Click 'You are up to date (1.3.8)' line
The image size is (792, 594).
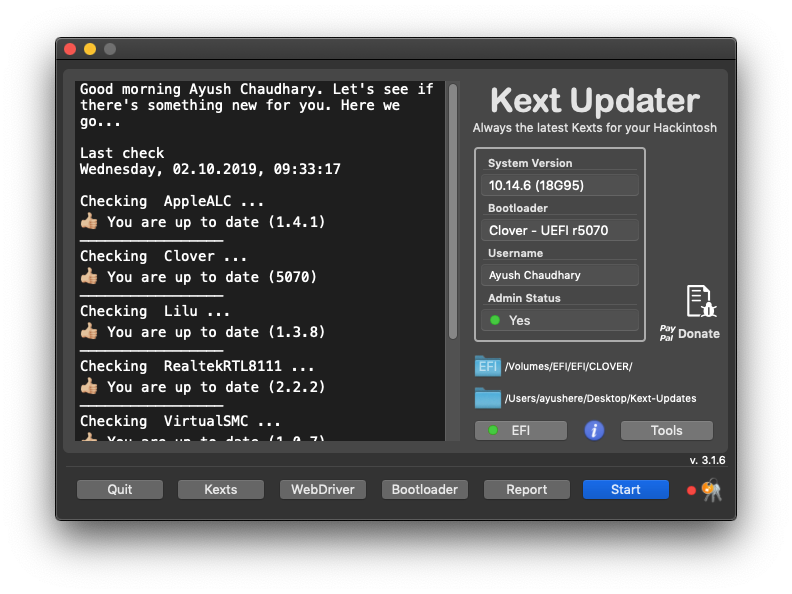[203, 332]
